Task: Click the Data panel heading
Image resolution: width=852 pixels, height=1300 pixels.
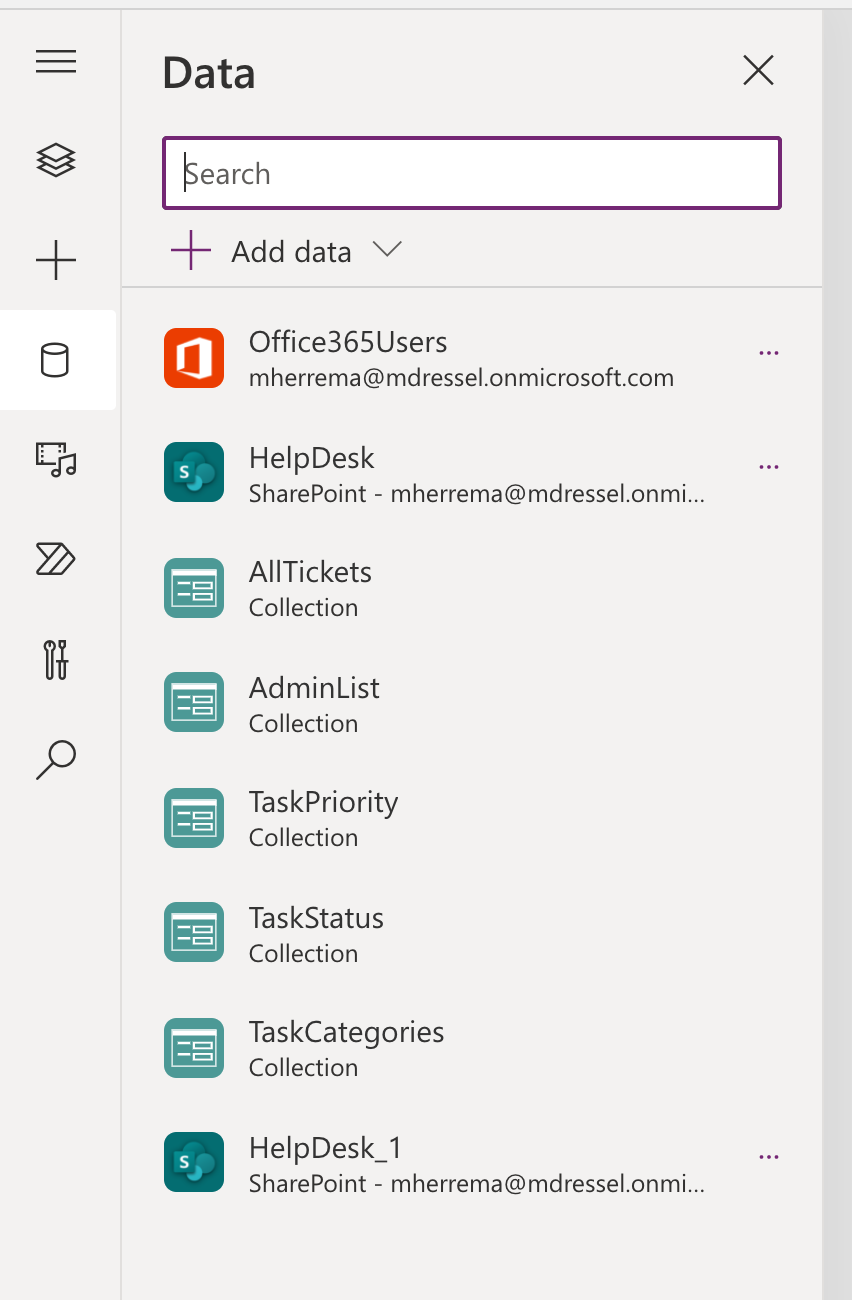Action: pos(209,73)
